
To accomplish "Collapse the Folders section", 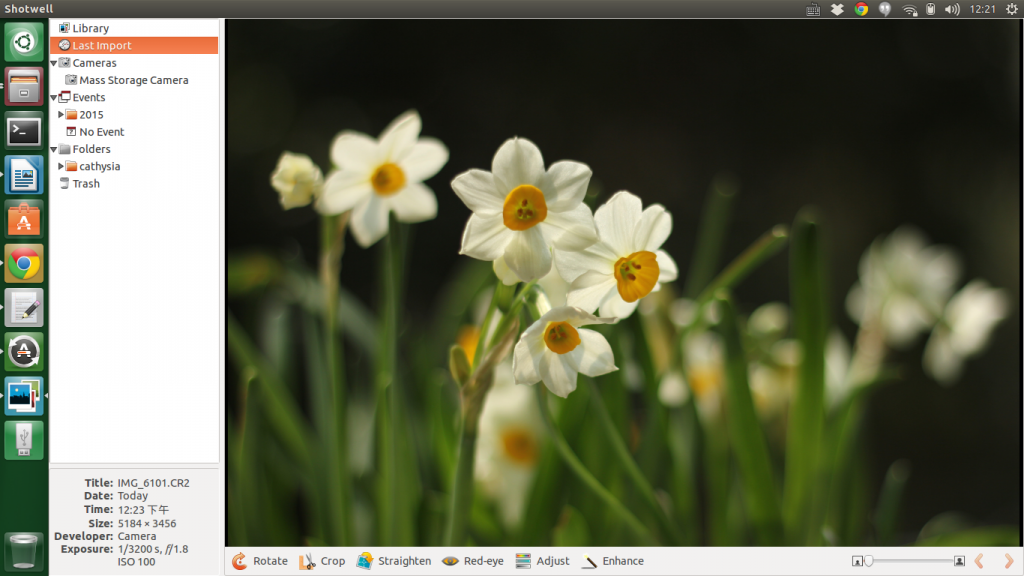I will coord(54,149).
